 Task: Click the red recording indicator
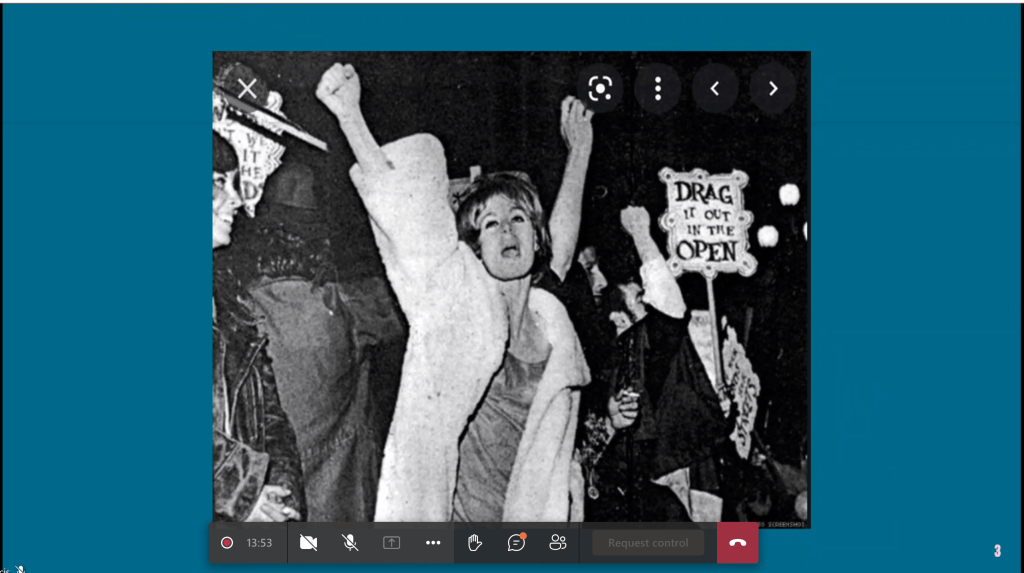(227, 543)
